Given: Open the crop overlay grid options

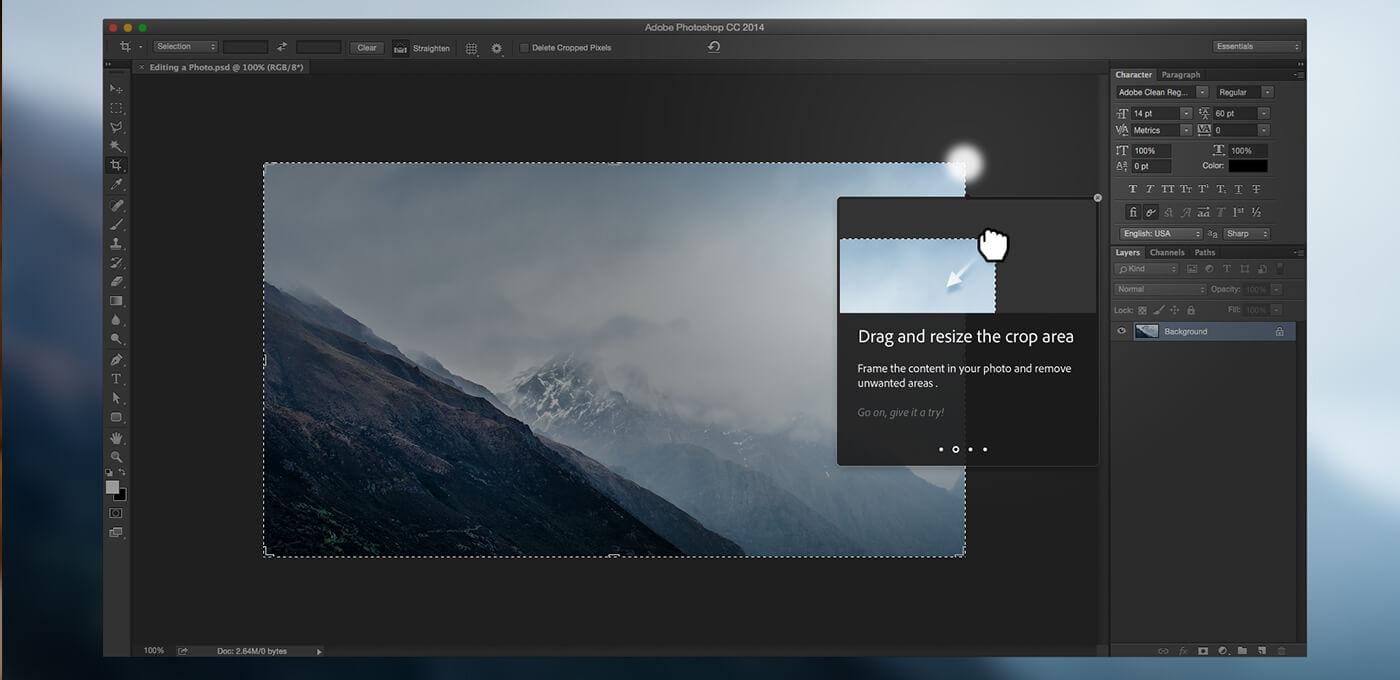Looking at the screenshot, I should pos(471,47).
